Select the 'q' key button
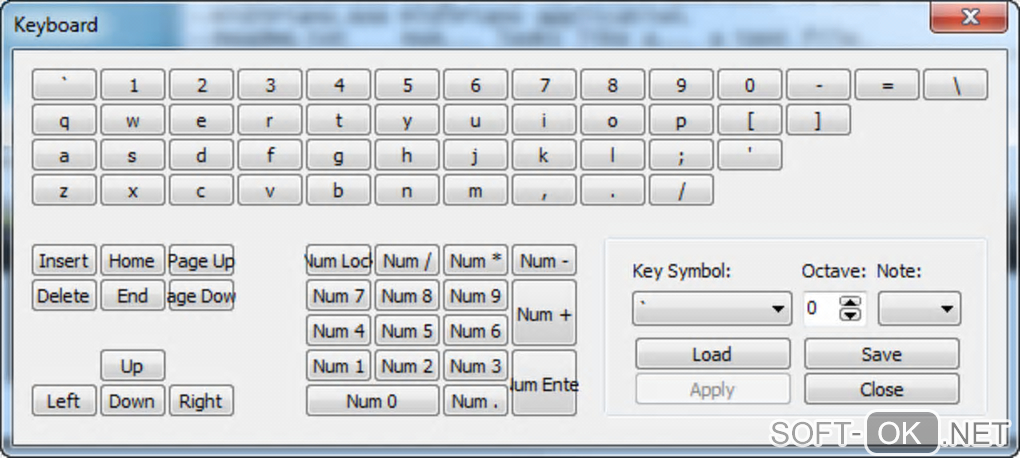This screenshot has width=1020, height=458. (x=64, y=120)
